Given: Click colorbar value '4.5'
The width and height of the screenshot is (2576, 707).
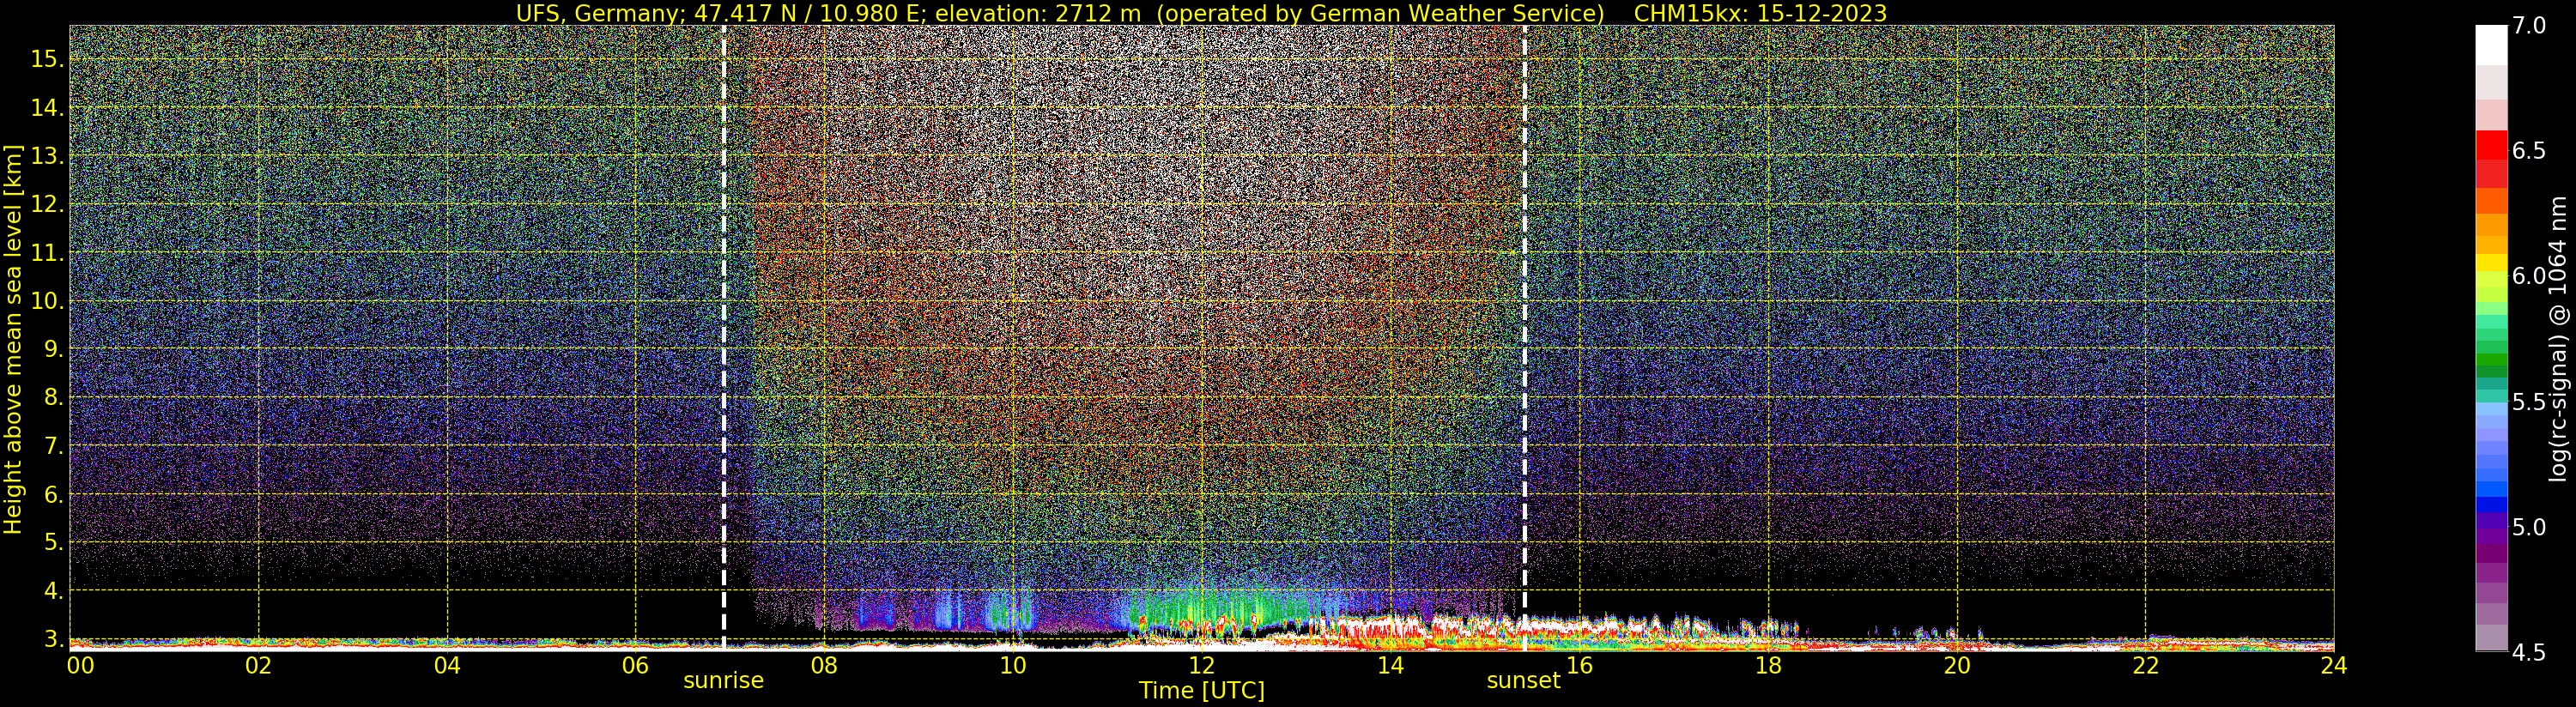Looking at the screenshot, I should click(2530, 653).
